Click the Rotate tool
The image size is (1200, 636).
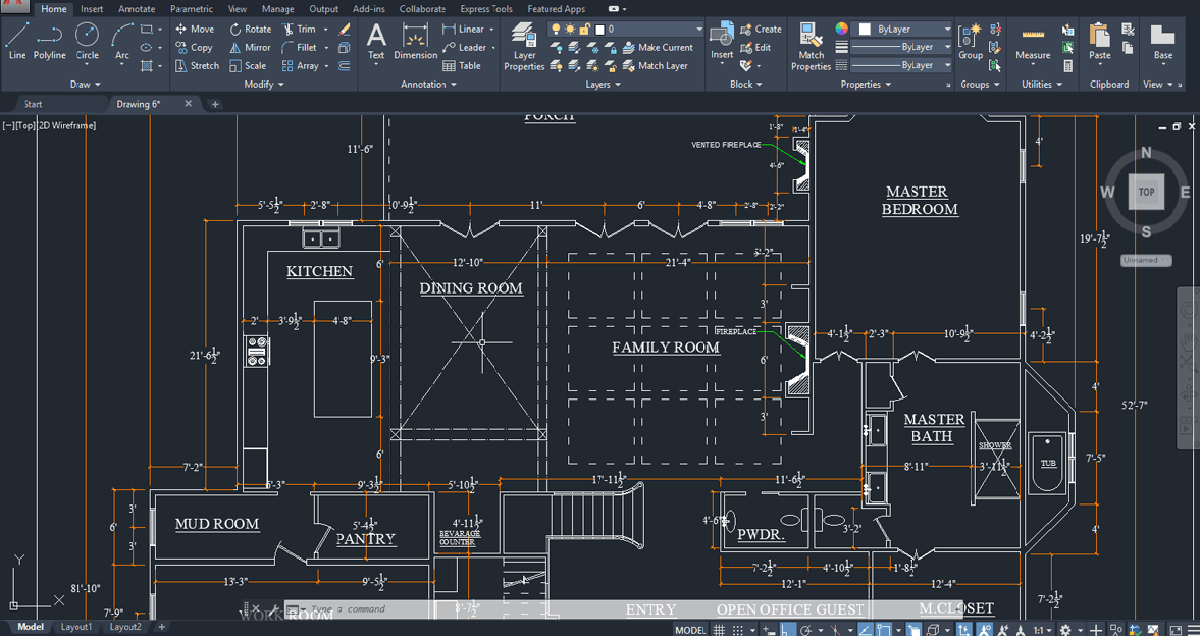(x=250, y=29)
